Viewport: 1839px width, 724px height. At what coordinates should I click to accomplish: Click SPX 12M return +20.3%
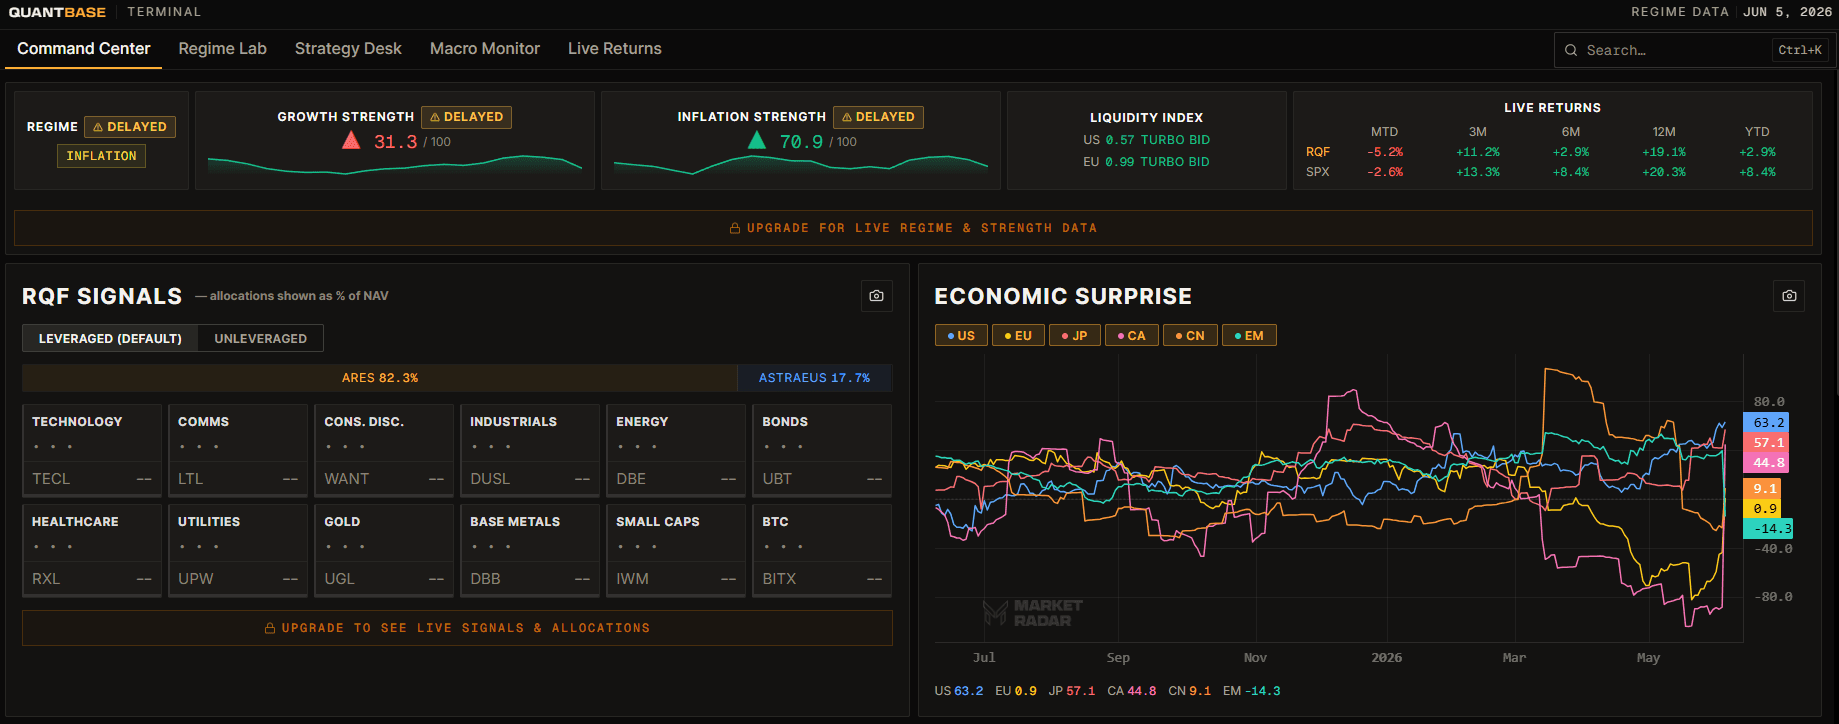pos(1664,172)
